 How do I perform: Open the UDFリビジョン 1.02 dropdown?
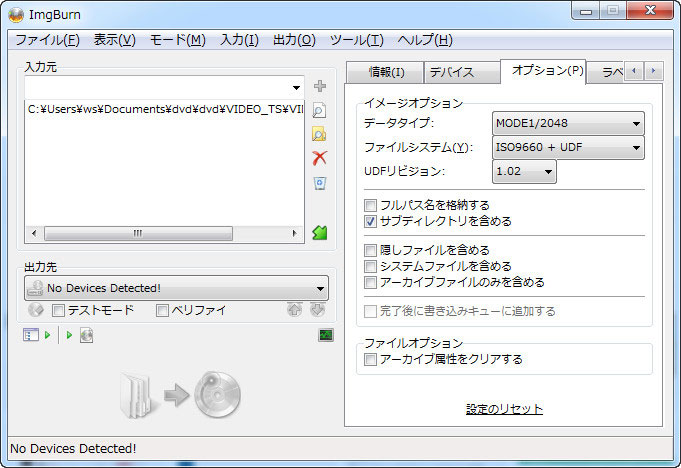click(x=524, y=171)
